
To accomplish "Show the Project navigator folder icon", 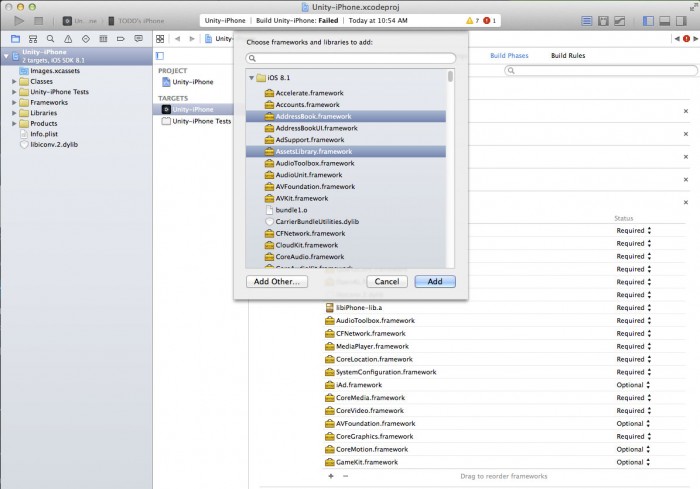I will pos(14,38).
